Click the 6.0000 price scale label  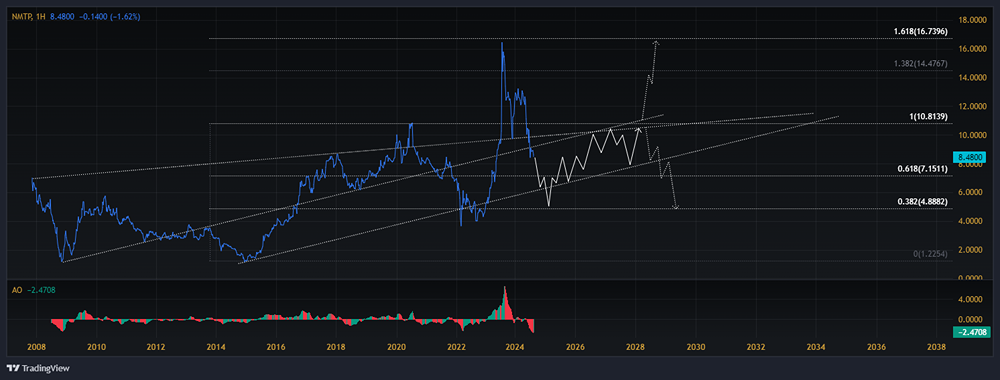(x=971, y=193)
